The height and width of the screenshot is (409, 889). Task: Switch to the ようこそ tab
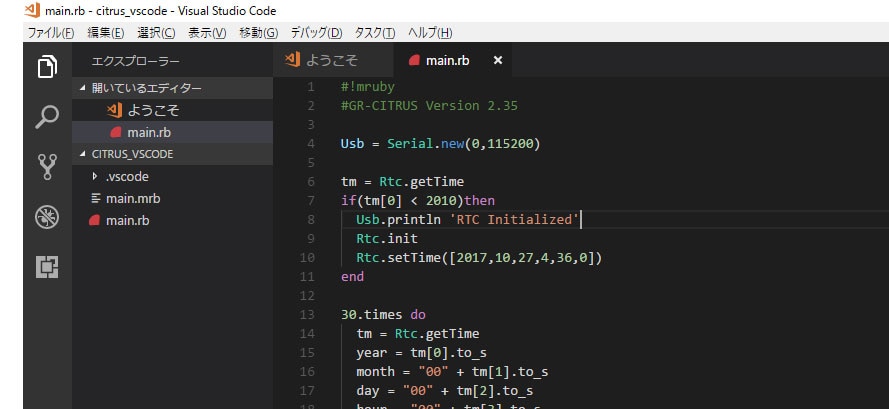pyautogui.click(x=333, y=60)
